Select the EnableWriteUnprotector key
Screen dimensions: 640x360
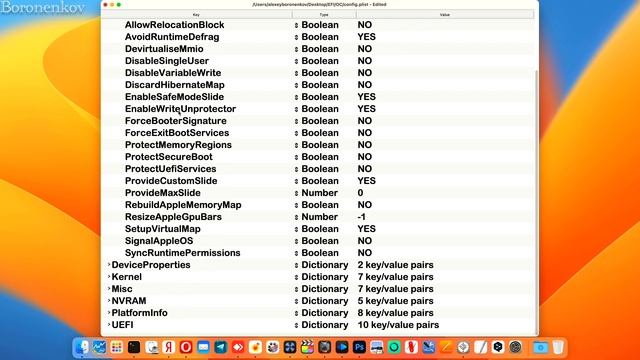point(180,109)
